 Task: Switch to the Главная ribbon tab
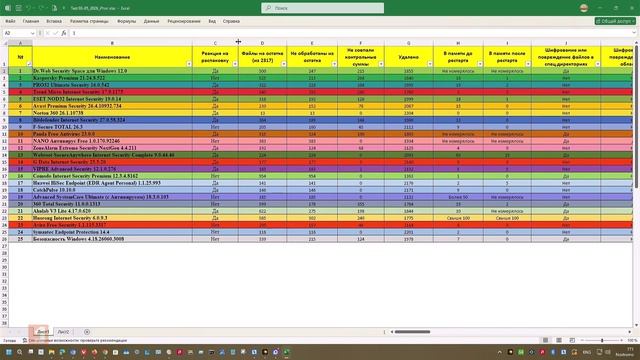click(x=31, y=21)
